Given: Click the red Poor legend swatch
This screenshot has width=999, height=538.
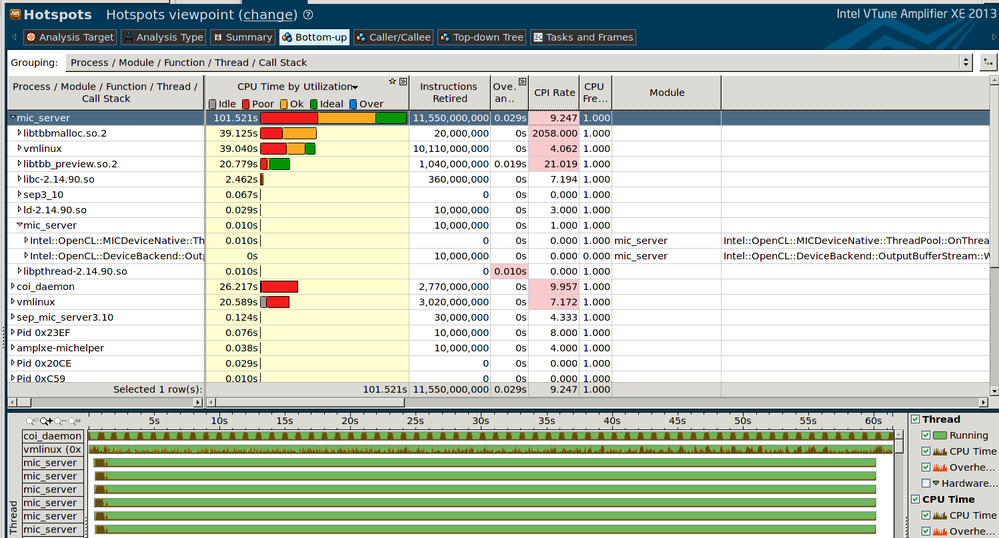Looking at the screenshot, I should pyautogui.click(x=245, y=104).
